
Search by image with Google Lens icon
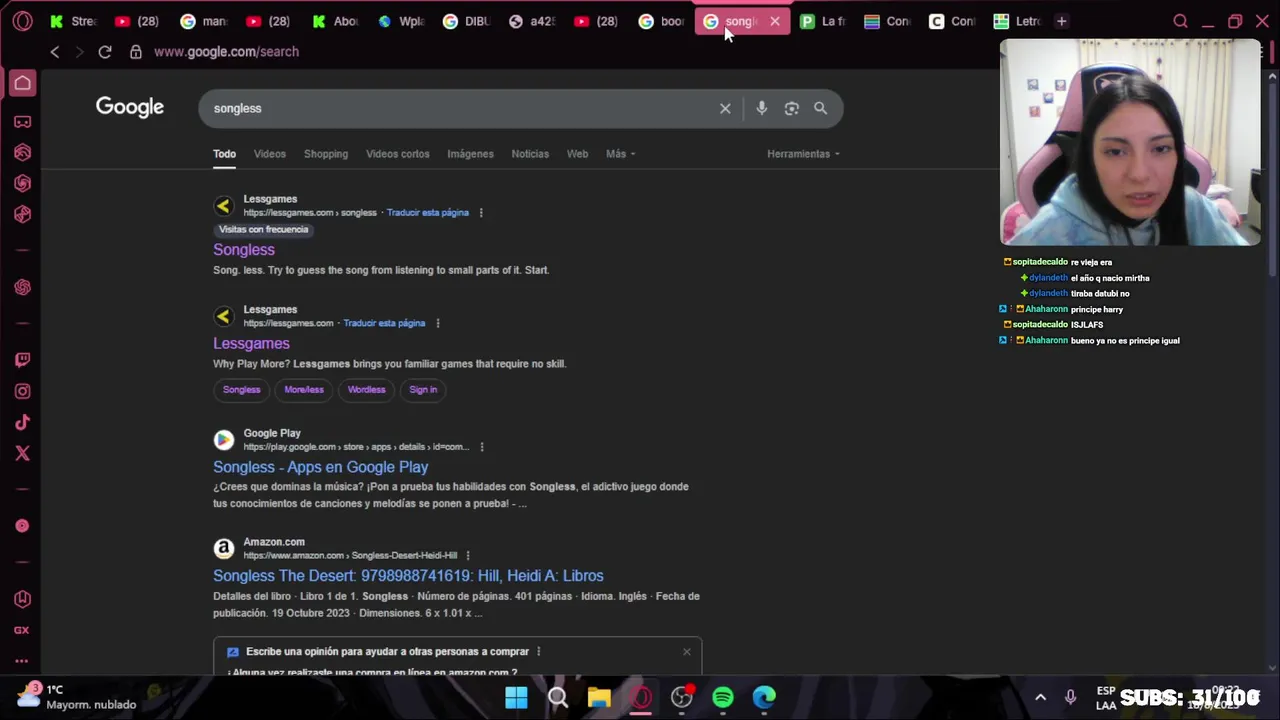[x=792, y=108]
